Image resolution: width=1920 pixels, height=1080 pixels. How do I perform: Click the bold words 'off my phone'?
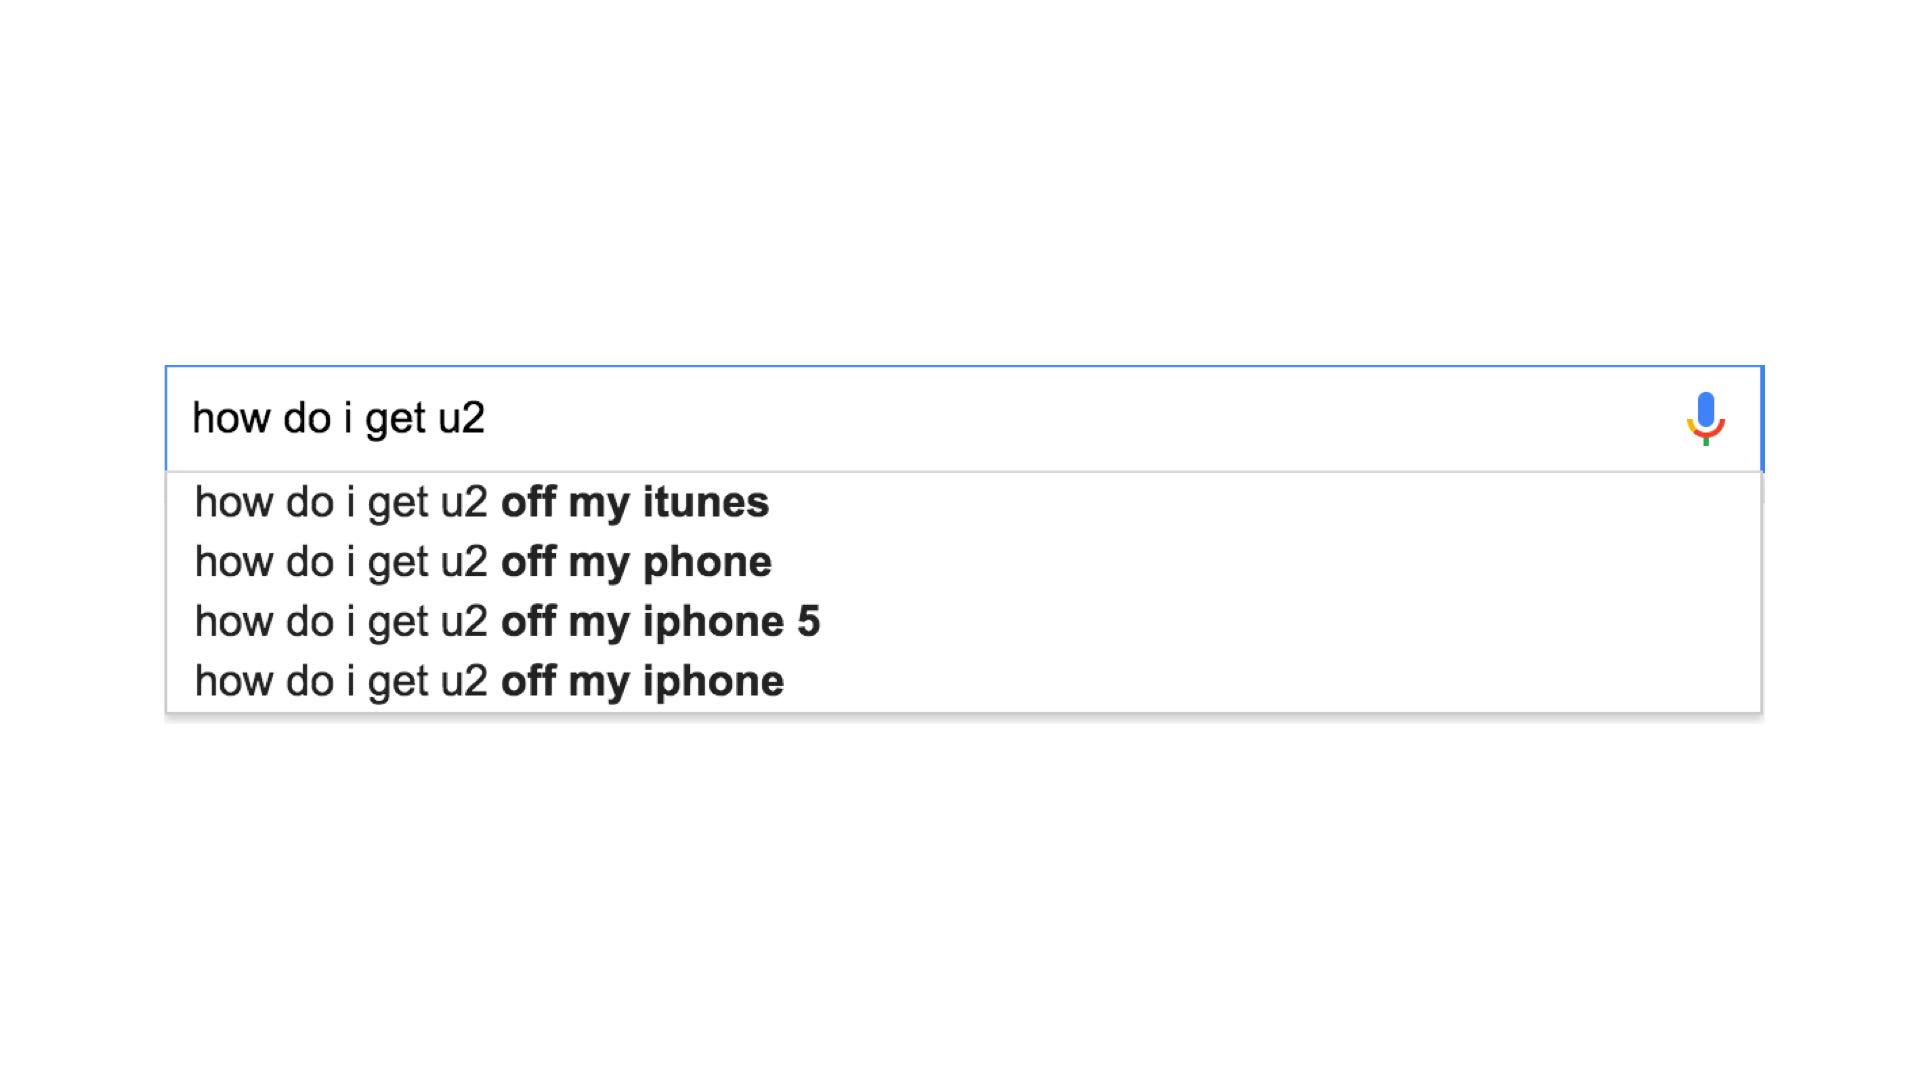click(636, 562)
